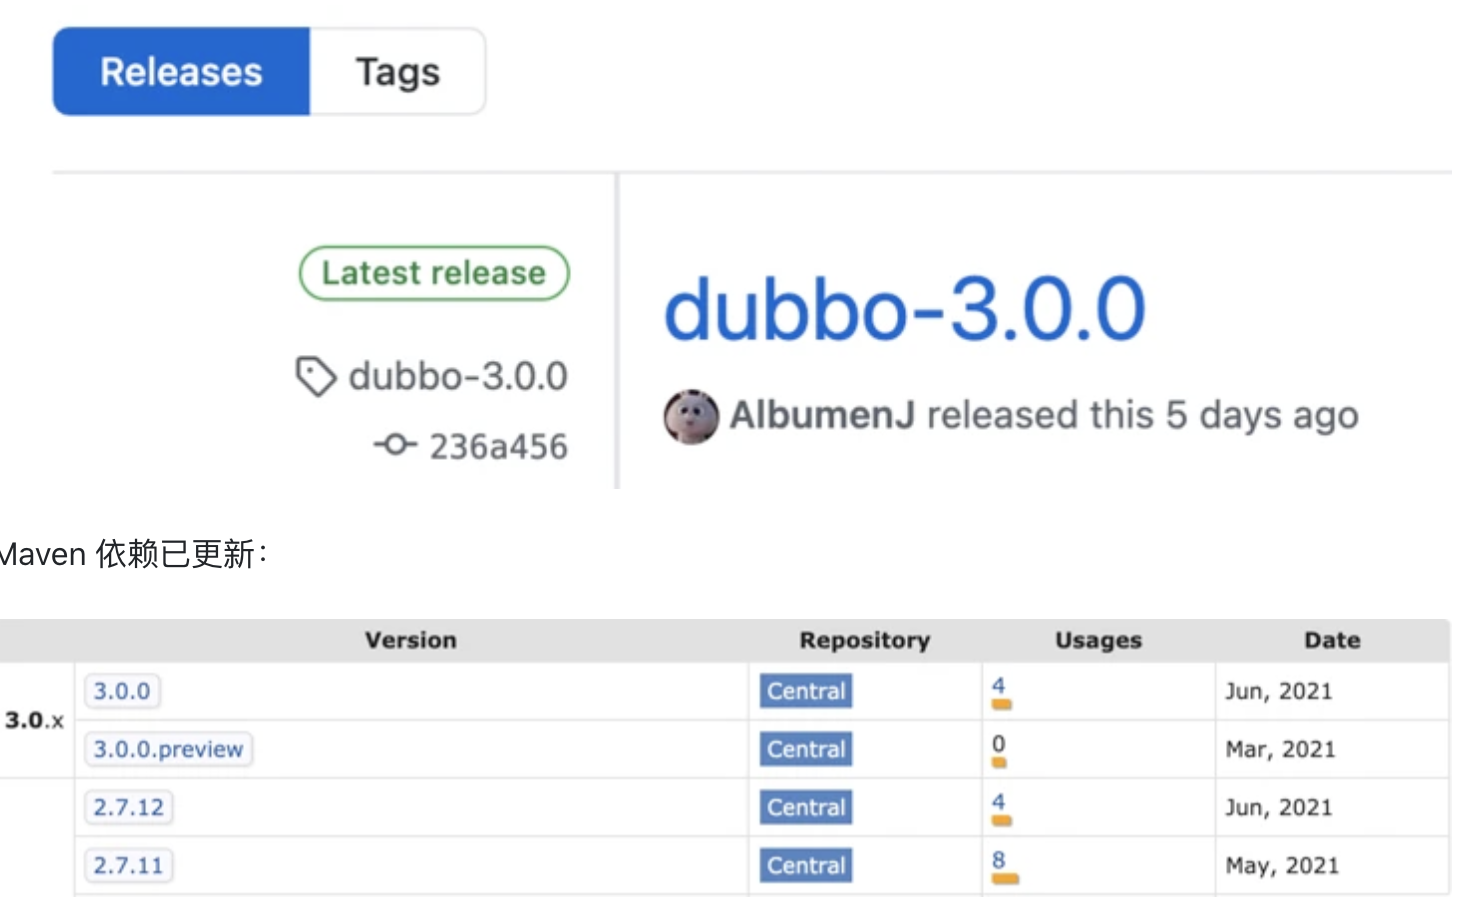Click the usages count 8 for 2.7.11
The image size is (1468, 918).
click(998, 860)
